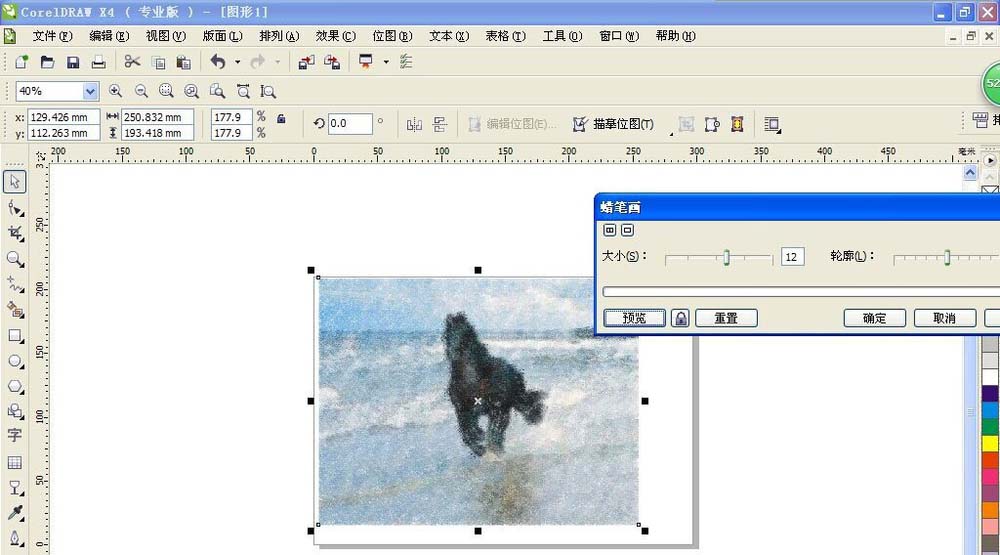
Task: Save document using the floppy disk icon
Action: 73,62
